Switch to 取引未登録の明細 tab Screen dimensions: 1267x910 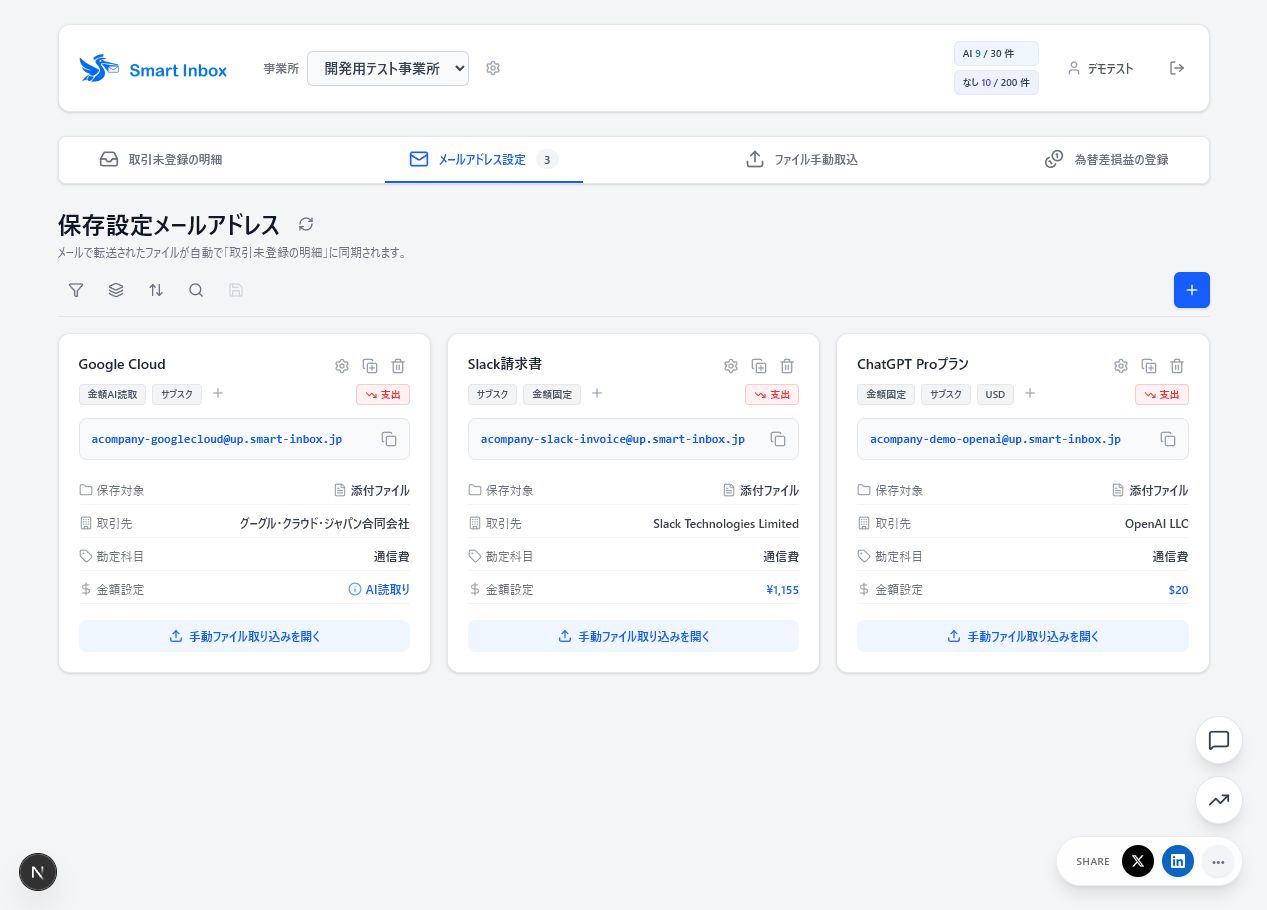[x=161, y=159]
